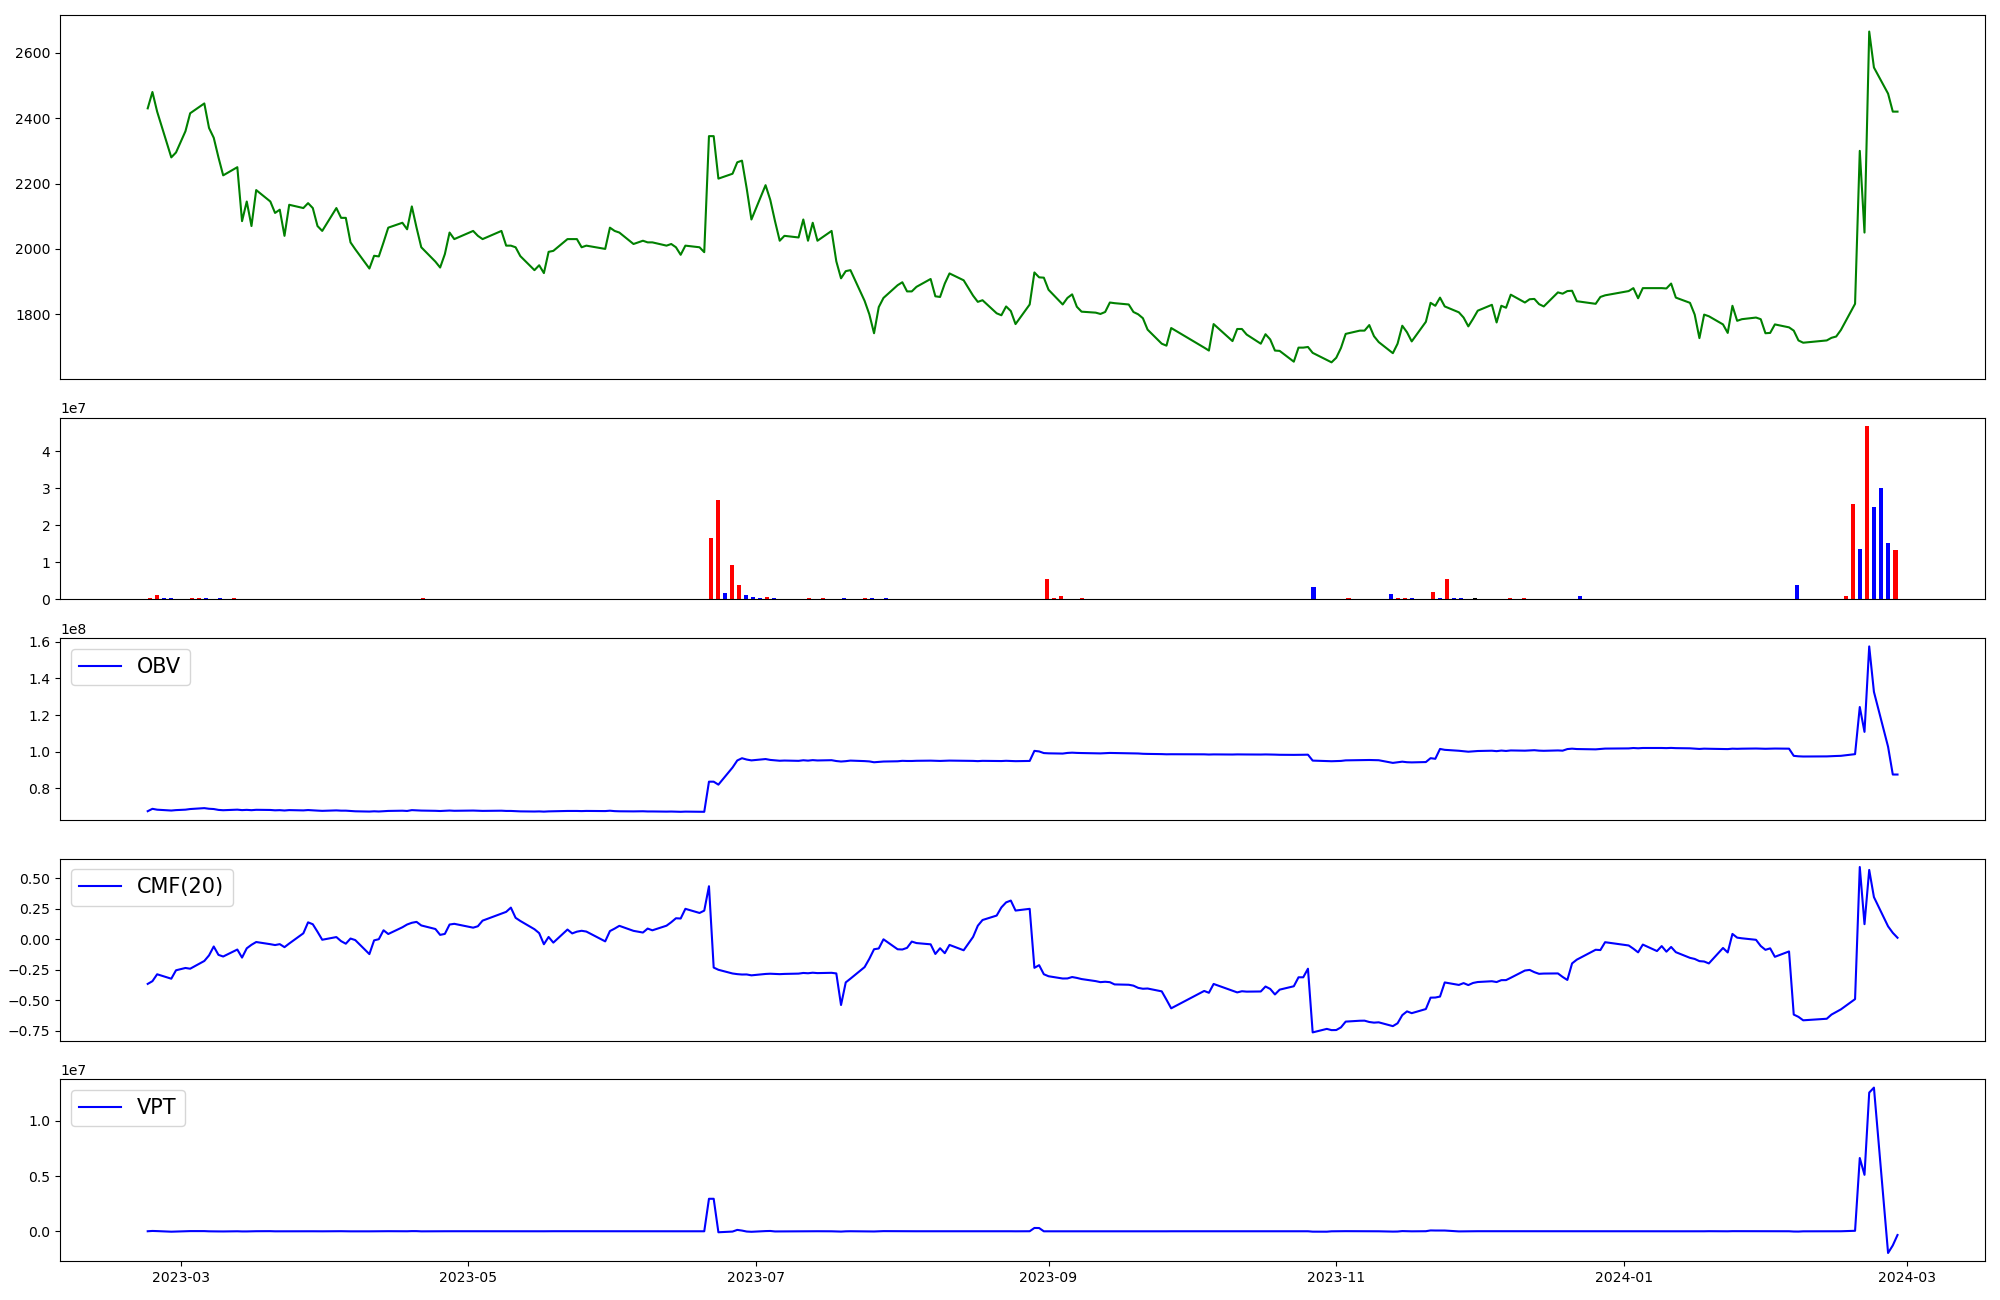Click the blue line sample in OBV legend
This screenshot has height=1300, width=2000.
[100, 666]
